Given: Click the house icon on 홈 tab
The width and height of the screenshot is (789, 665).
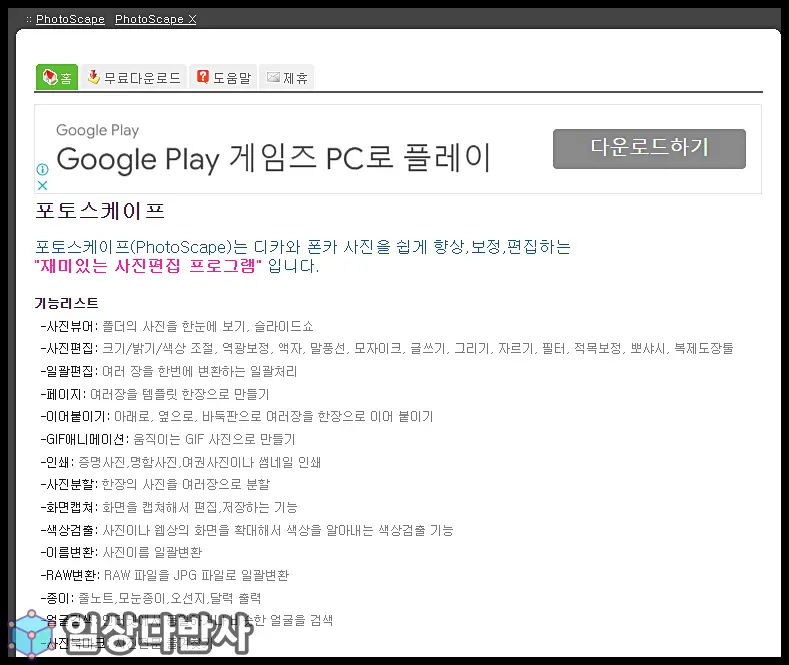Looking at the screenshot, I should point(50,77).
